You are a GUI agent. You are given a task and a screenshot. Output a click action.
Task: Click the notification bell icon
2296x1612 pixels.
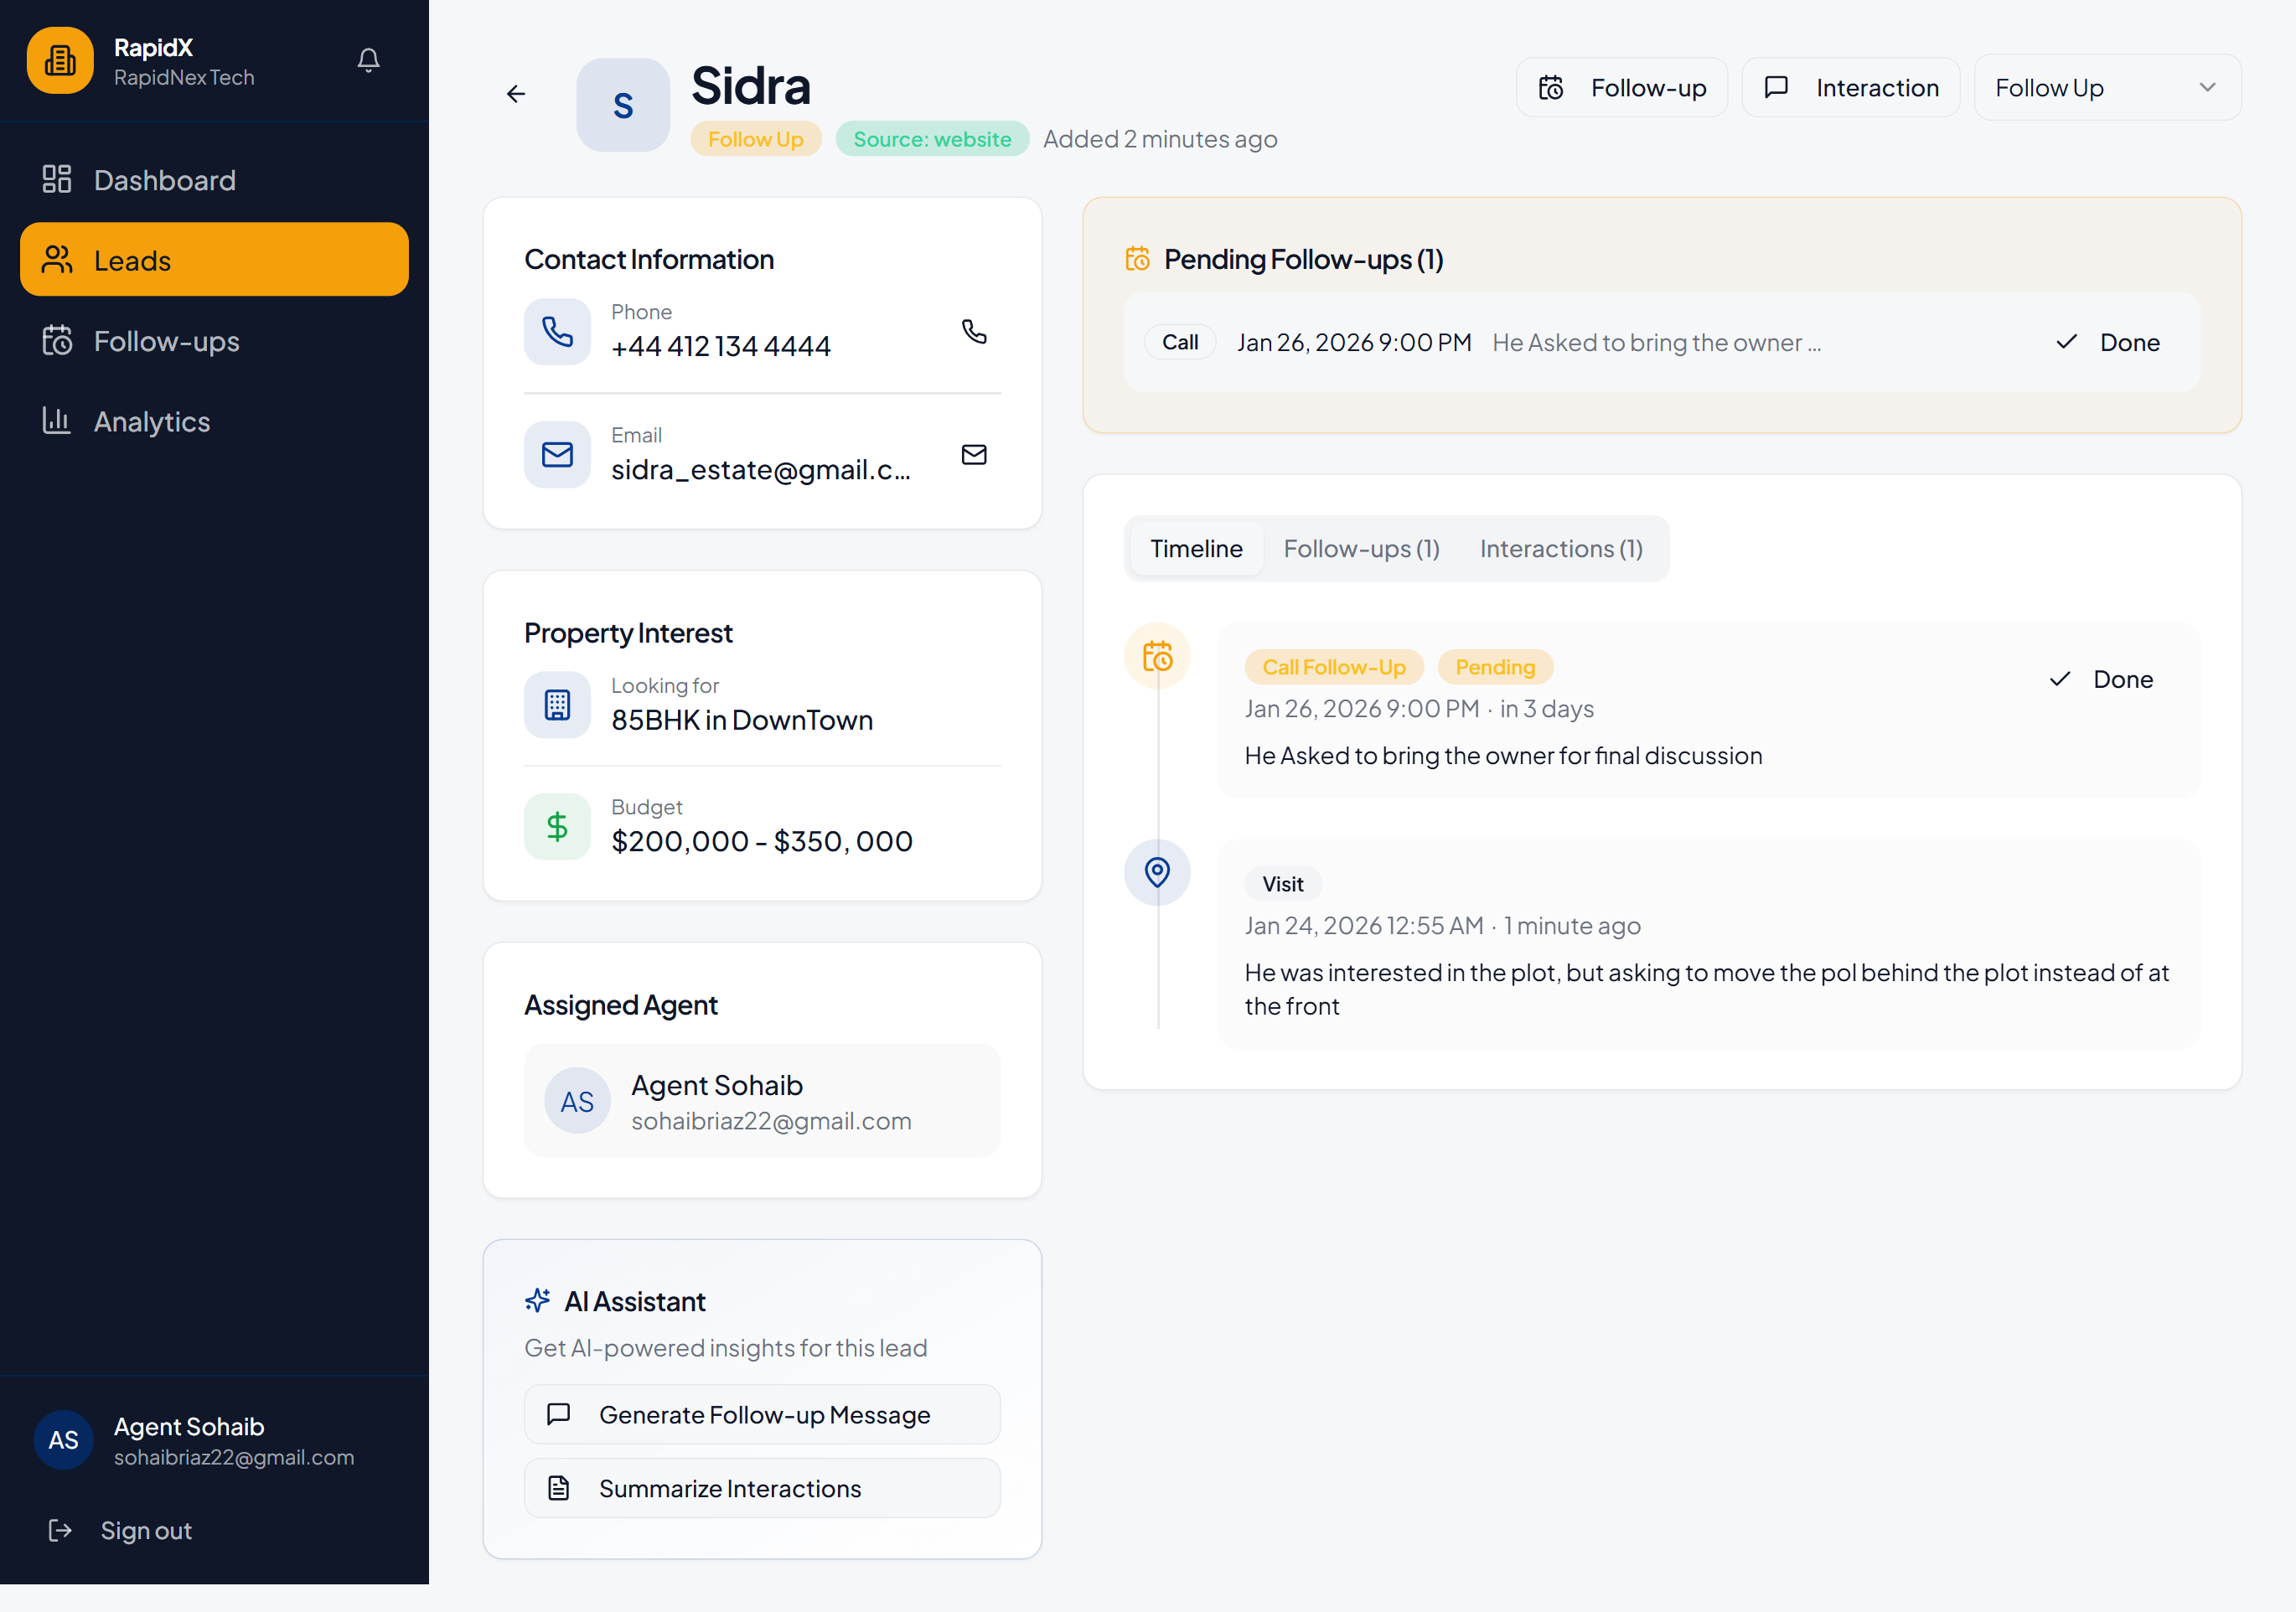368,61
